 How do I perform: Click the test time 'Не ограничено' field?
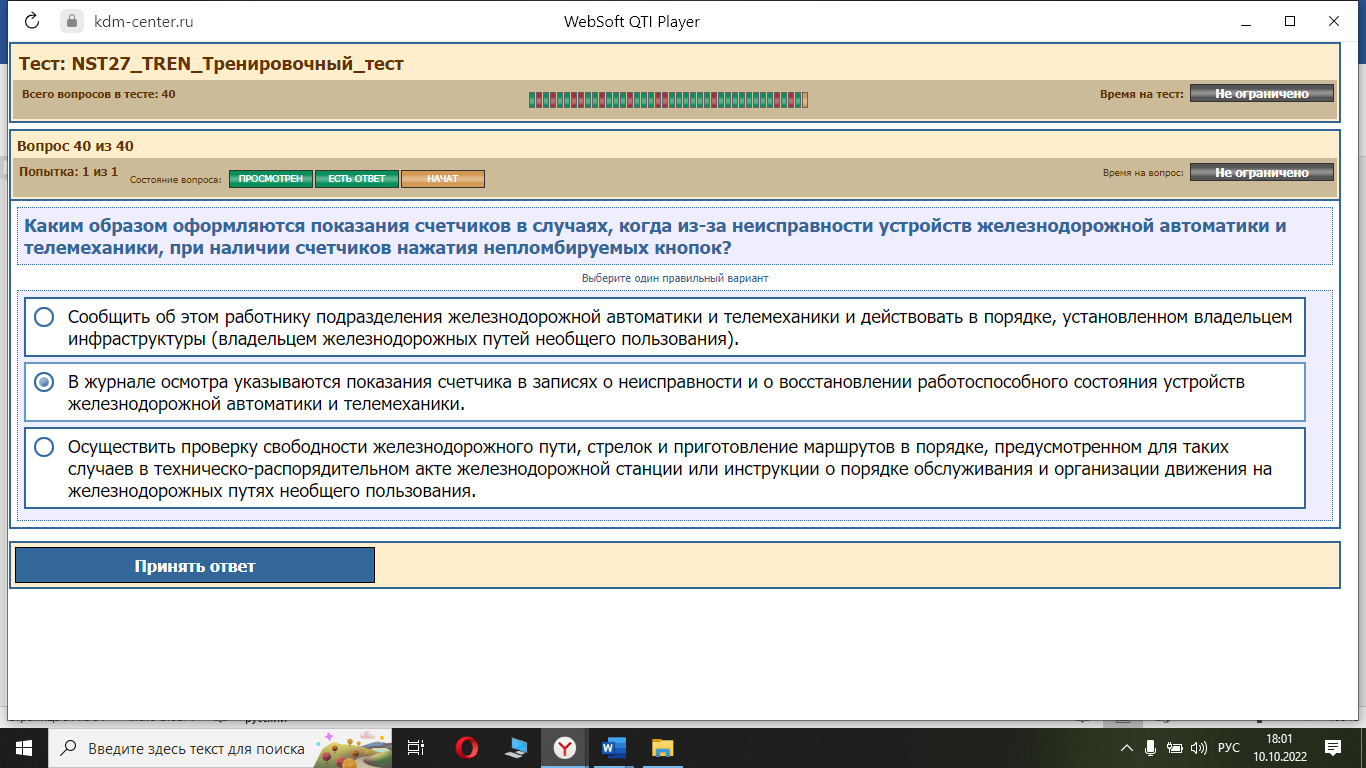pos(1262,93)
